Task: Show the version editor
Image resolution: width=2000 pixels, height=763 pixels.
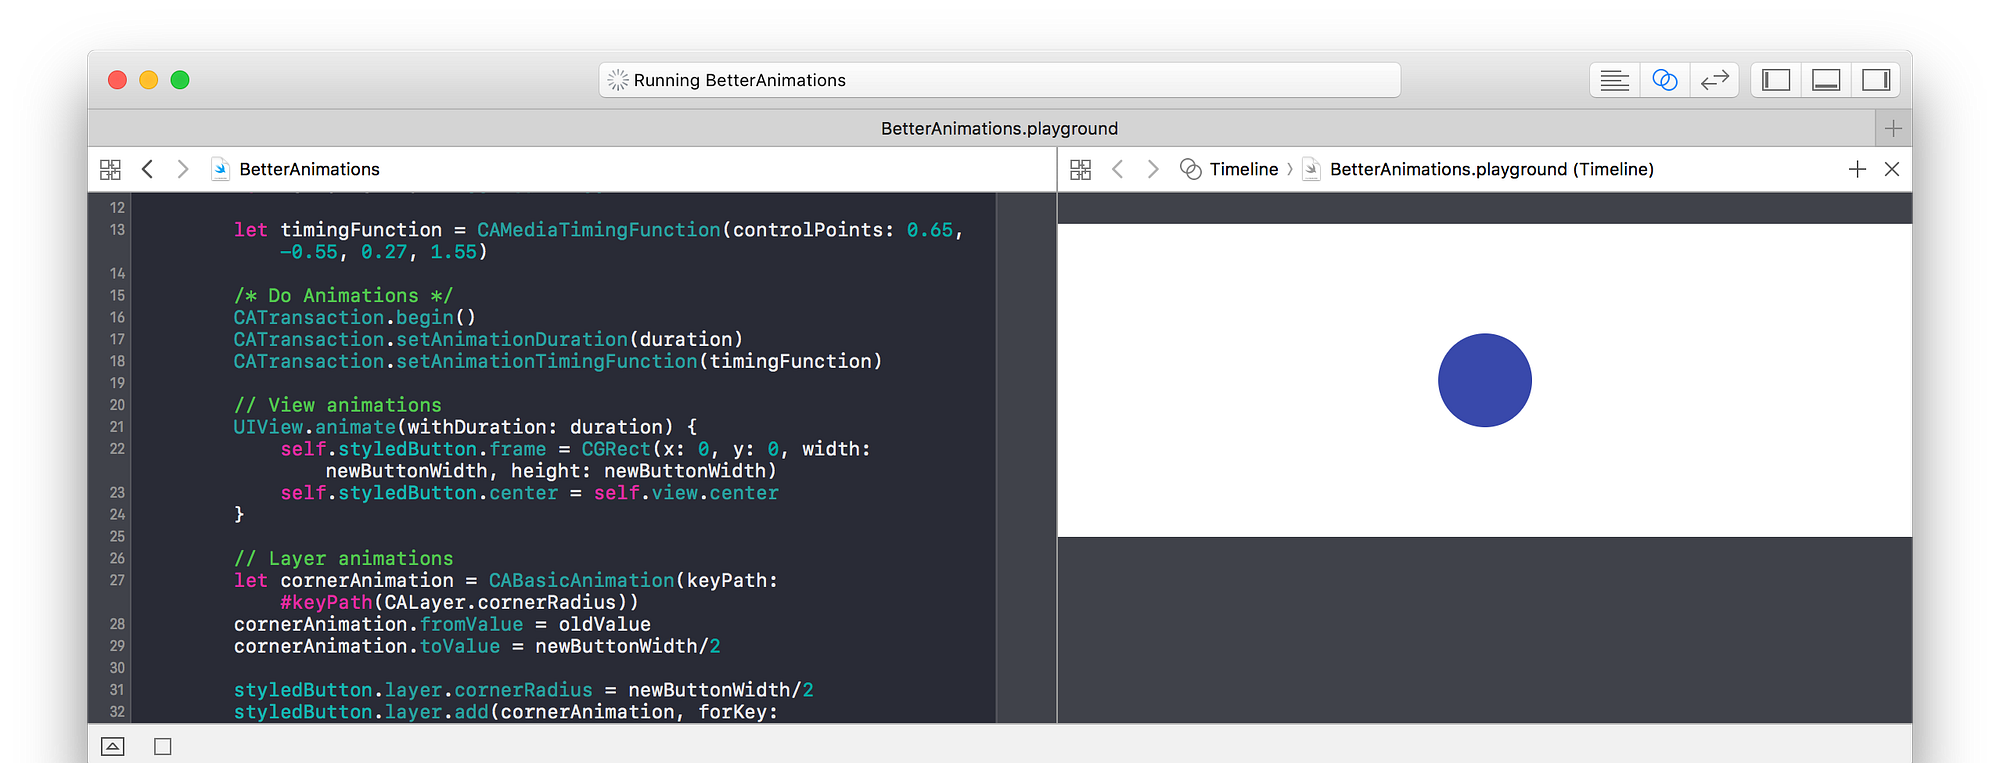Action: (1715, 80)
